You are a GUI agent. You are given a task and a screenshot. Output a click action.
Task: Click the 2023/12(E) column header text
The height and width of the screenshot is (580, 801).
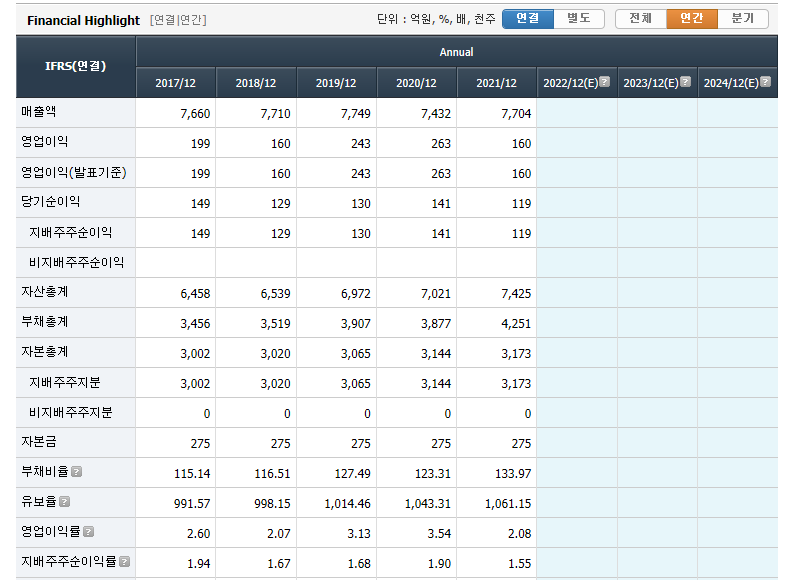point(651,83)
